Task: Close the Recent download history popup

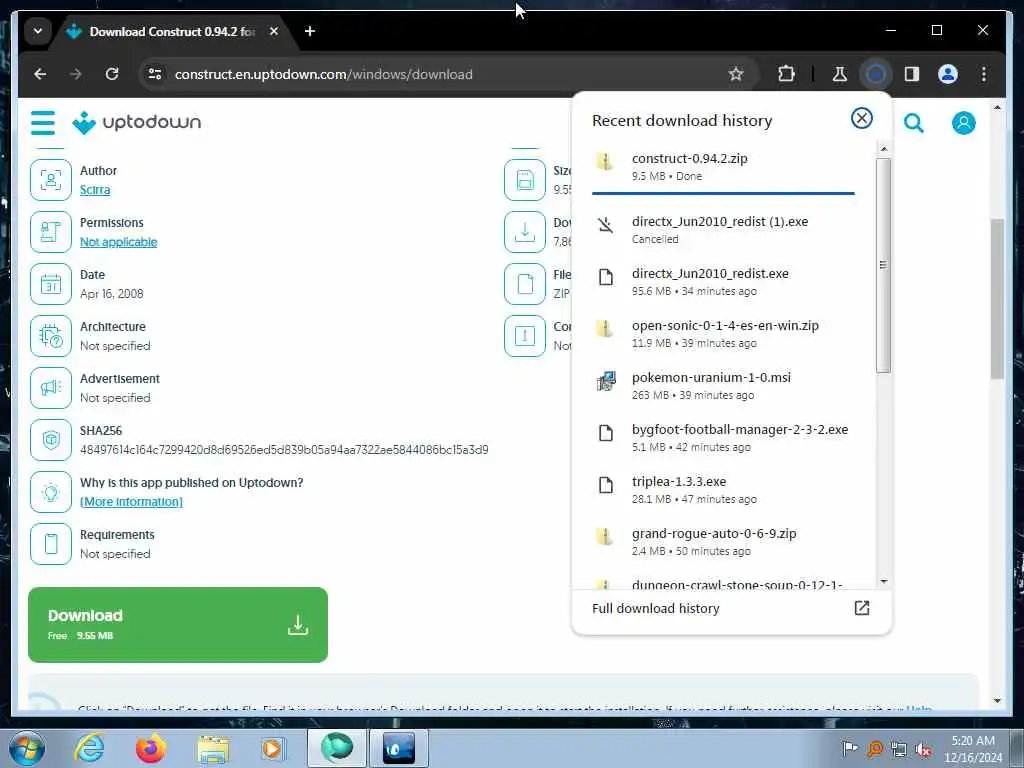Action: click(x=861, y=118)
